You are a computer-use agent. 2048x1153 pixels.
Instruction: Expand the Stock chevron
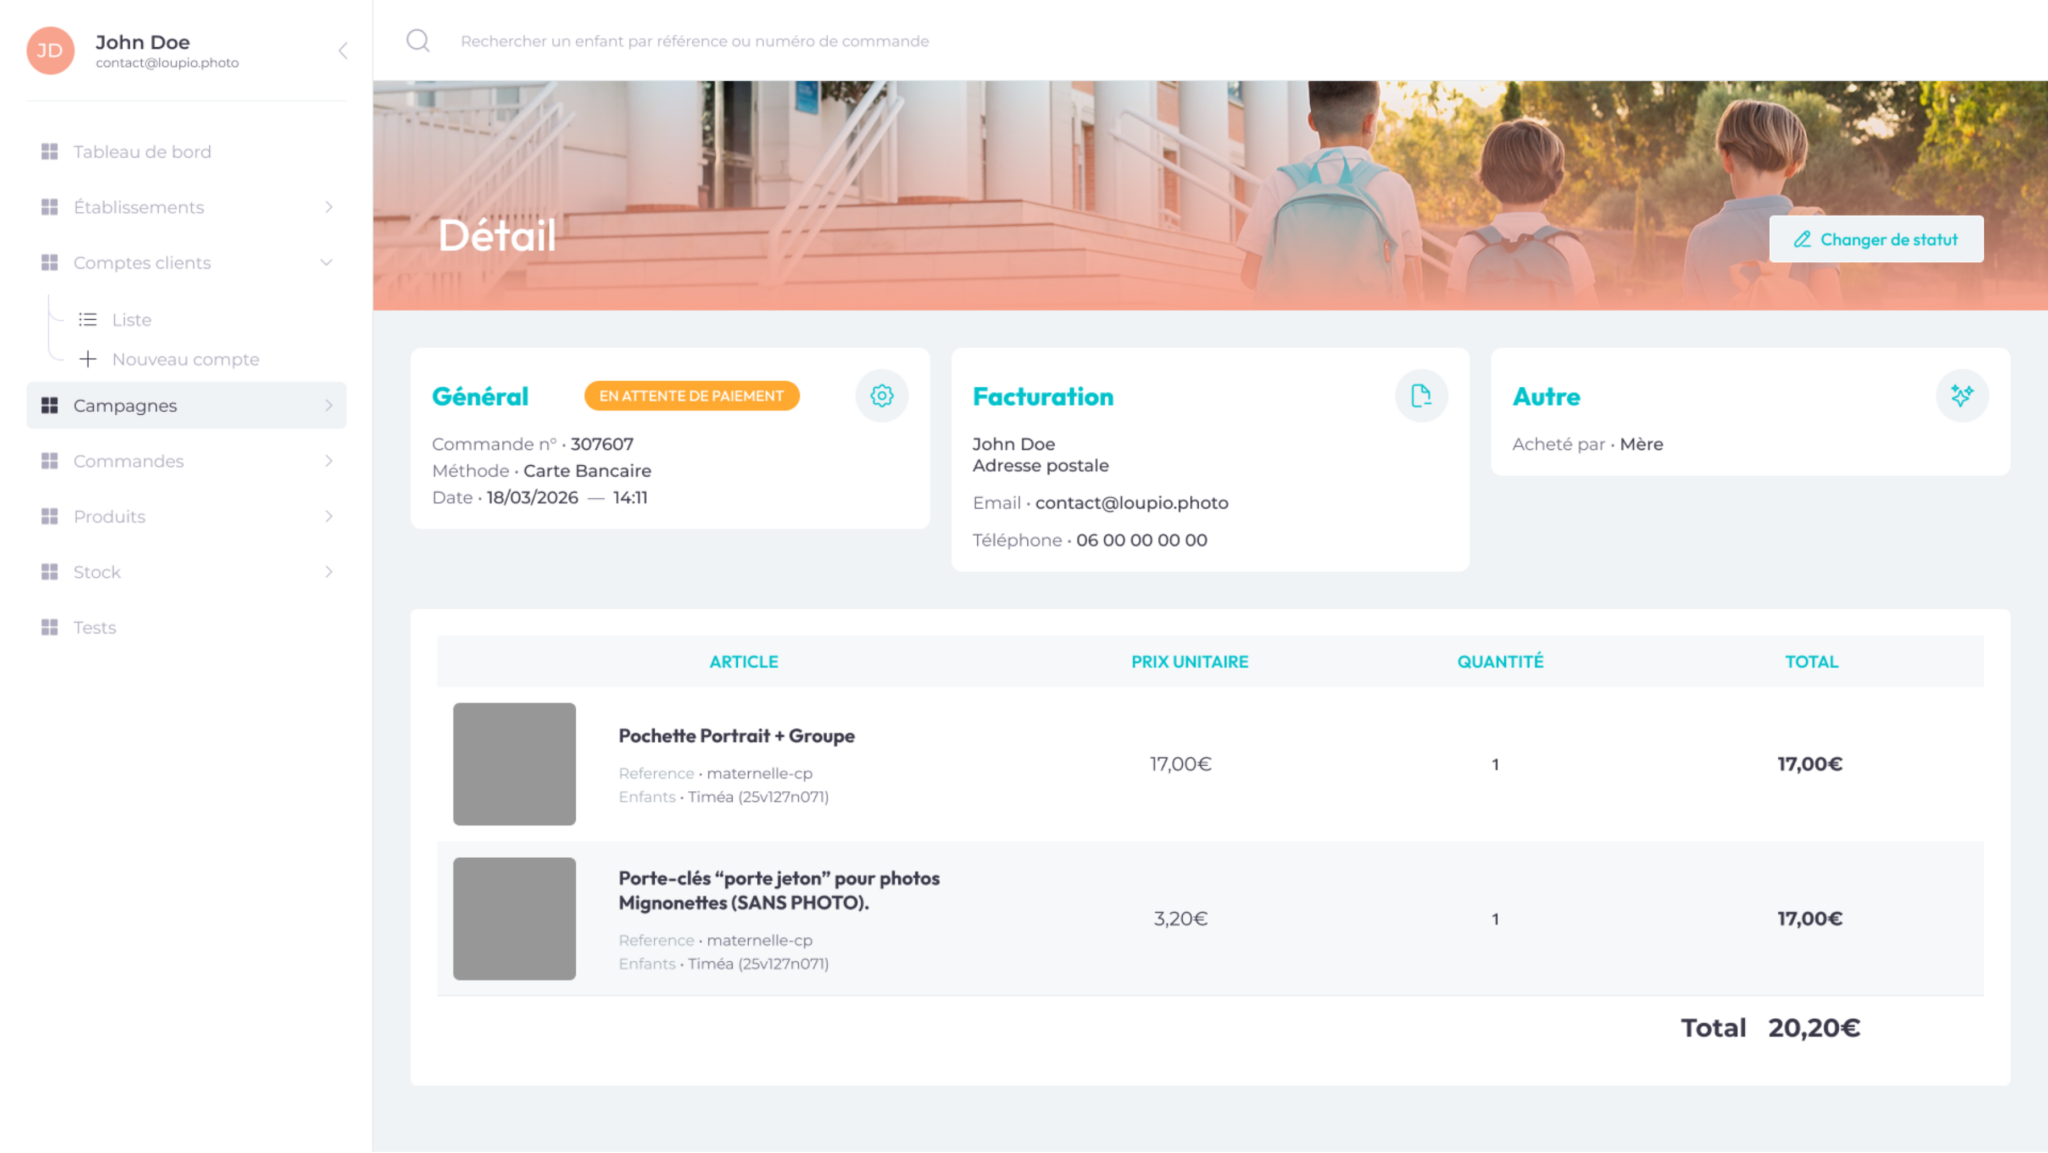click(x=329, y=572)
